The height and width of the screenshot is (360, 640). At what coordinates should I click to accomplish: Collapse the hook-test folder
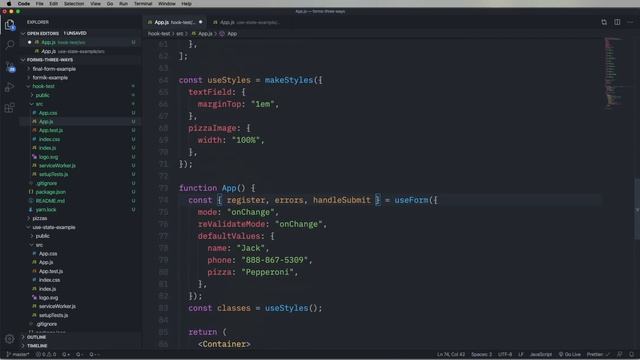click(x=43, y=86)
